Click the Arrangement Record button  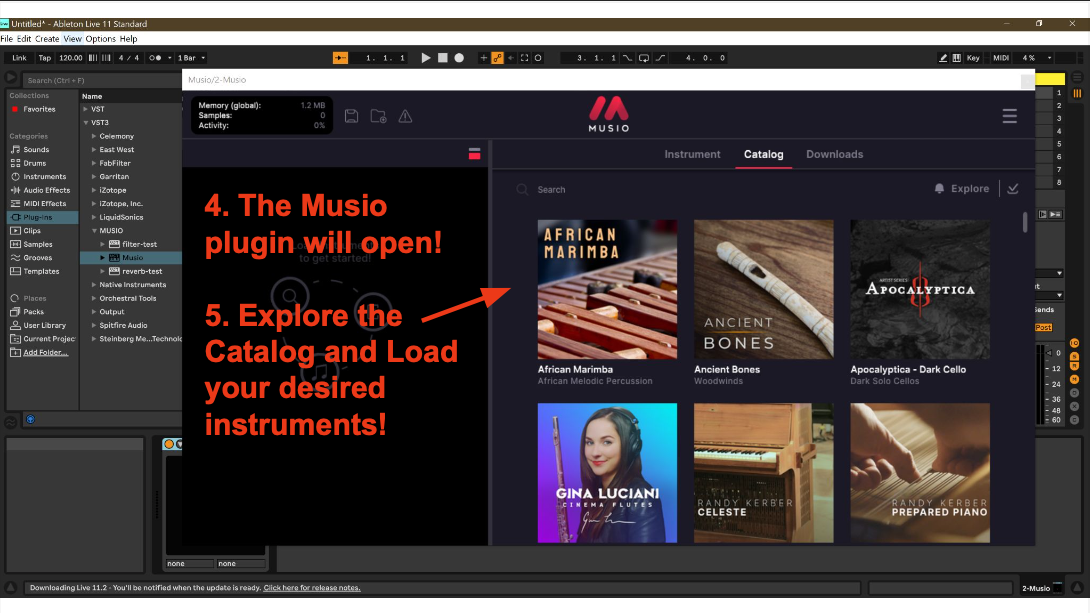459,58
